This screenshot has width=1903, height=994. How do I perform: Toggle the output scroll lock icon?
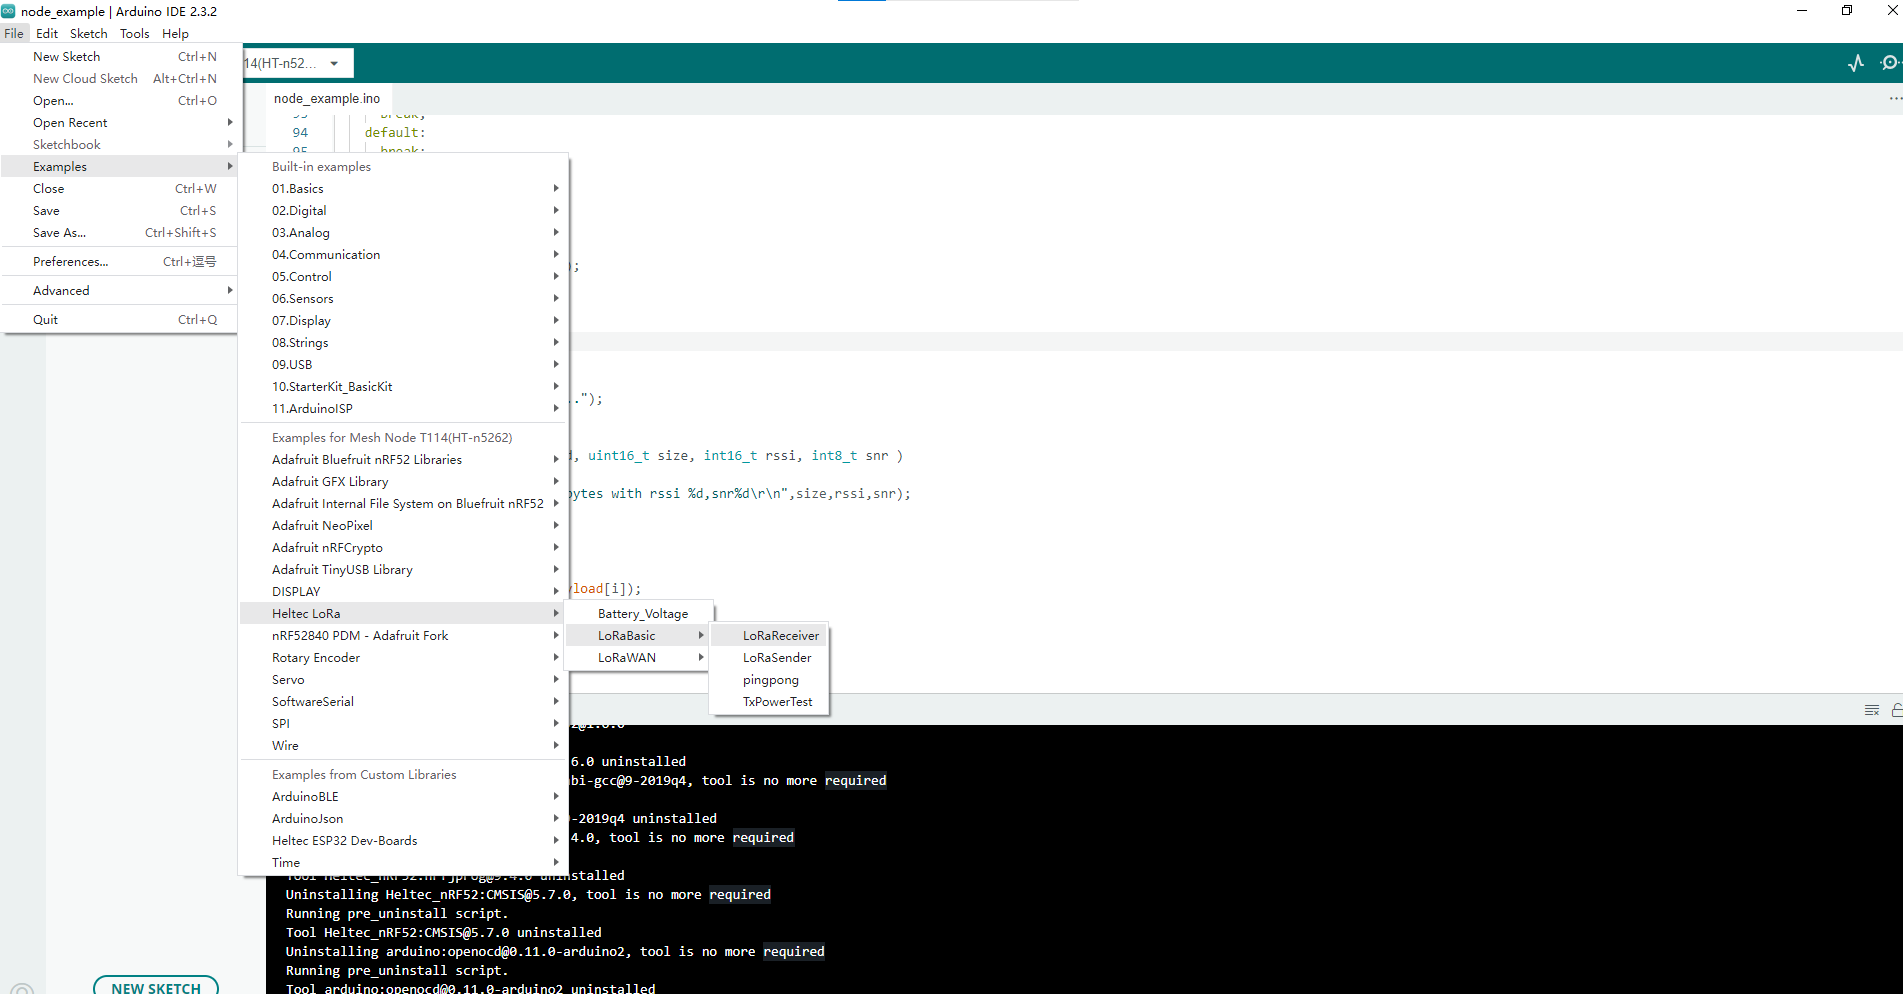(1896, 710)
